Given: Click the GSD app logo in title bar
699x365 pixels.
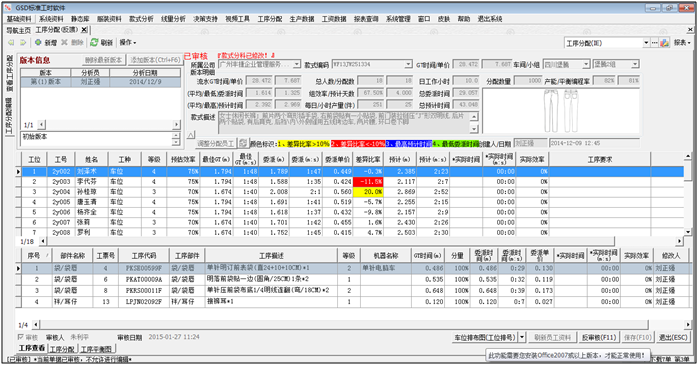Looking at the screenshot, I should 8,8.
